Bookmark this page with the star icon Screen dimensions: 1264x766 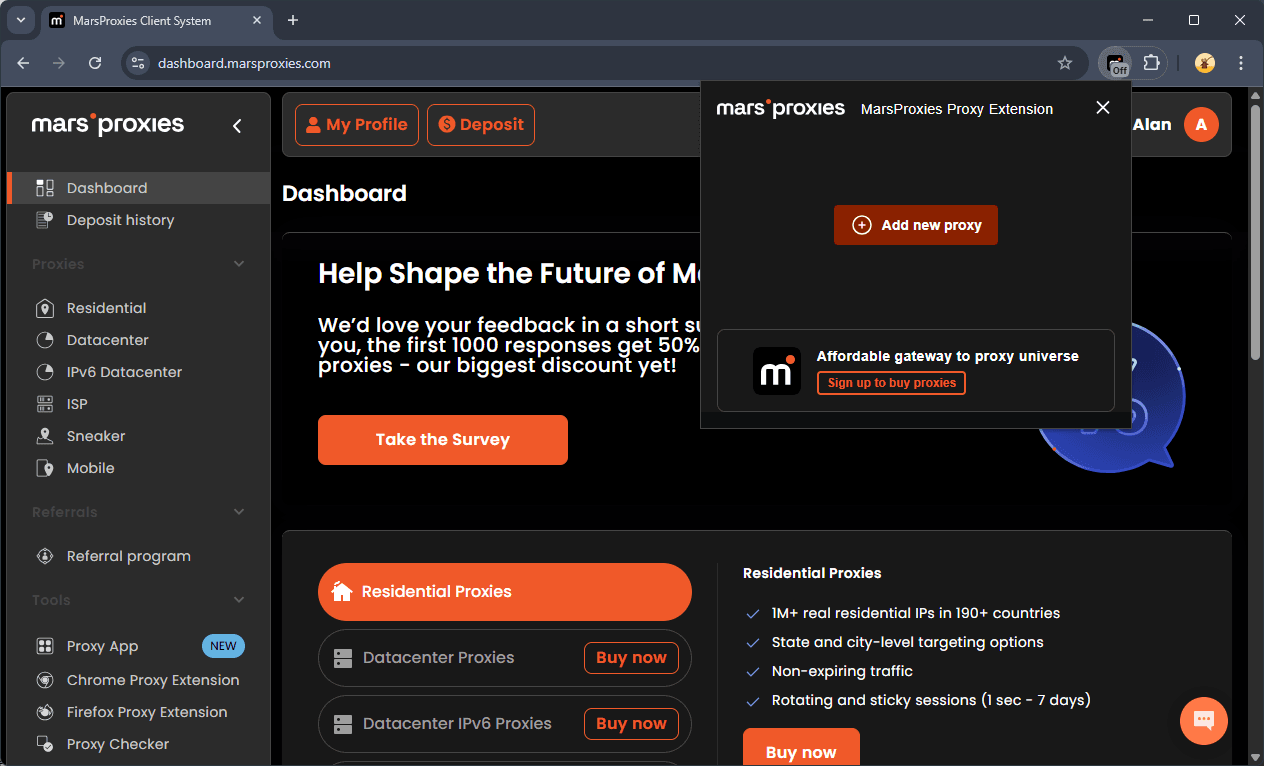coord(1065,63)
